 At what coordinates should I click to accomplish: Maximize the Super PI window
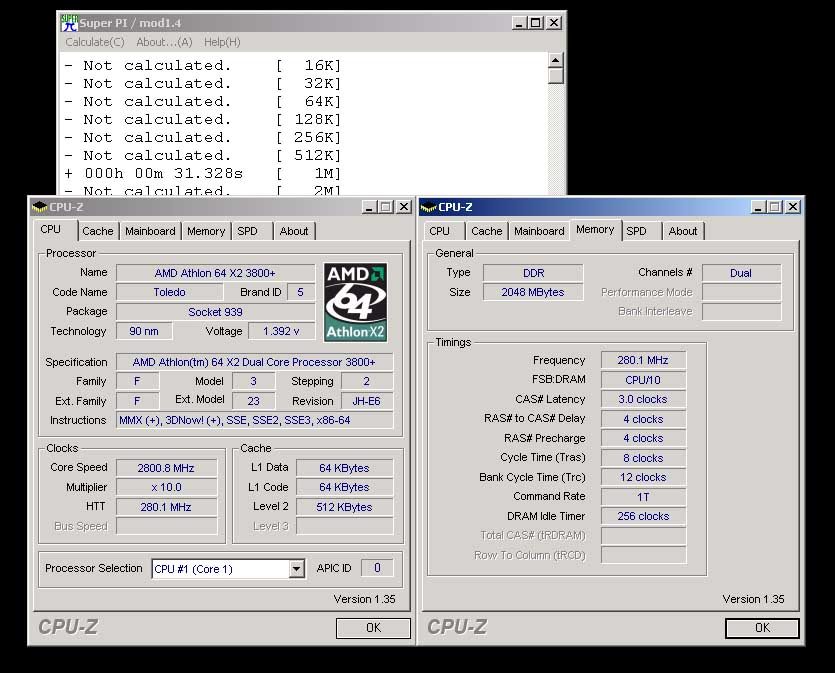[536, 23]
